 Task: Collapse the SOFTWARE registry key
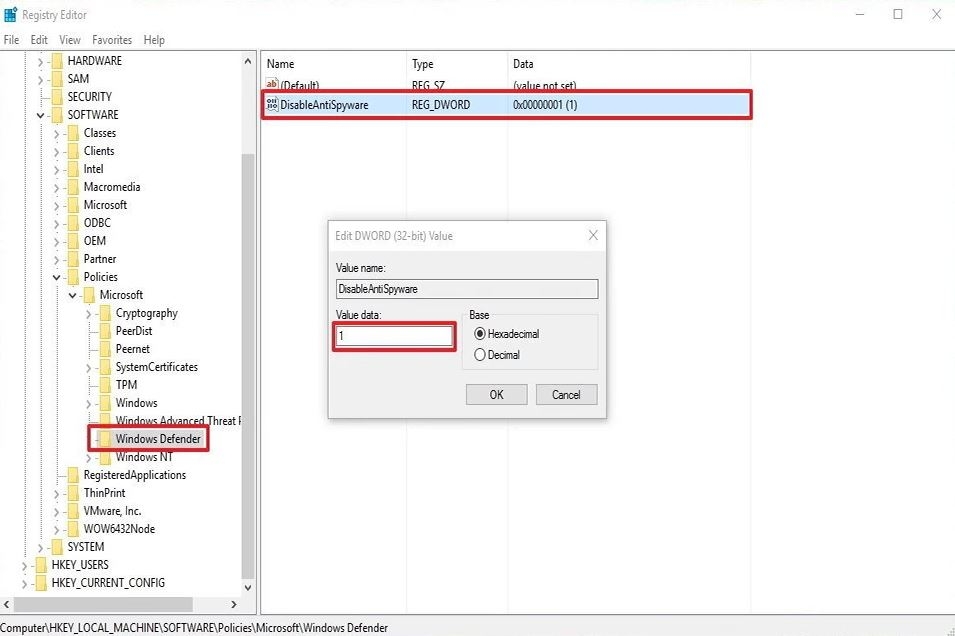coord(39,114)
